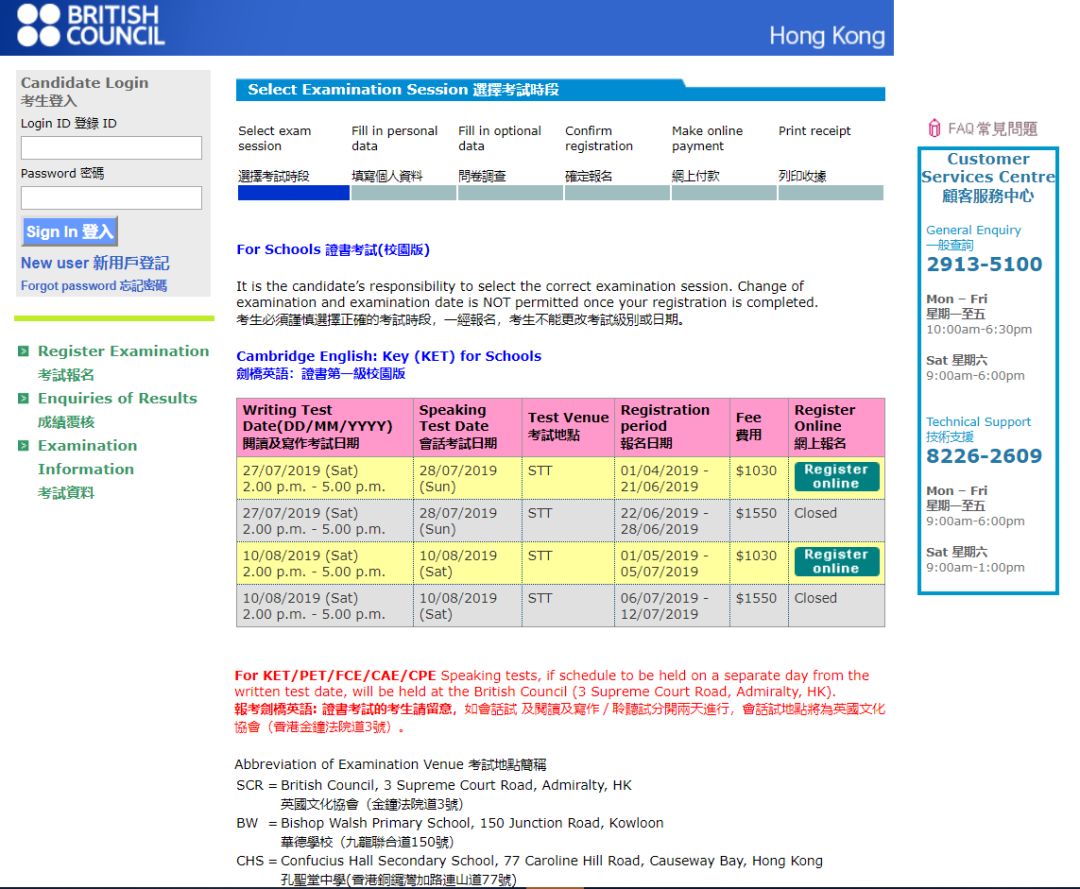The width and height of the screenshot is (1080, 889).
Task: Open the Enquiries of Results page
Action: click(x=116, y=398)
